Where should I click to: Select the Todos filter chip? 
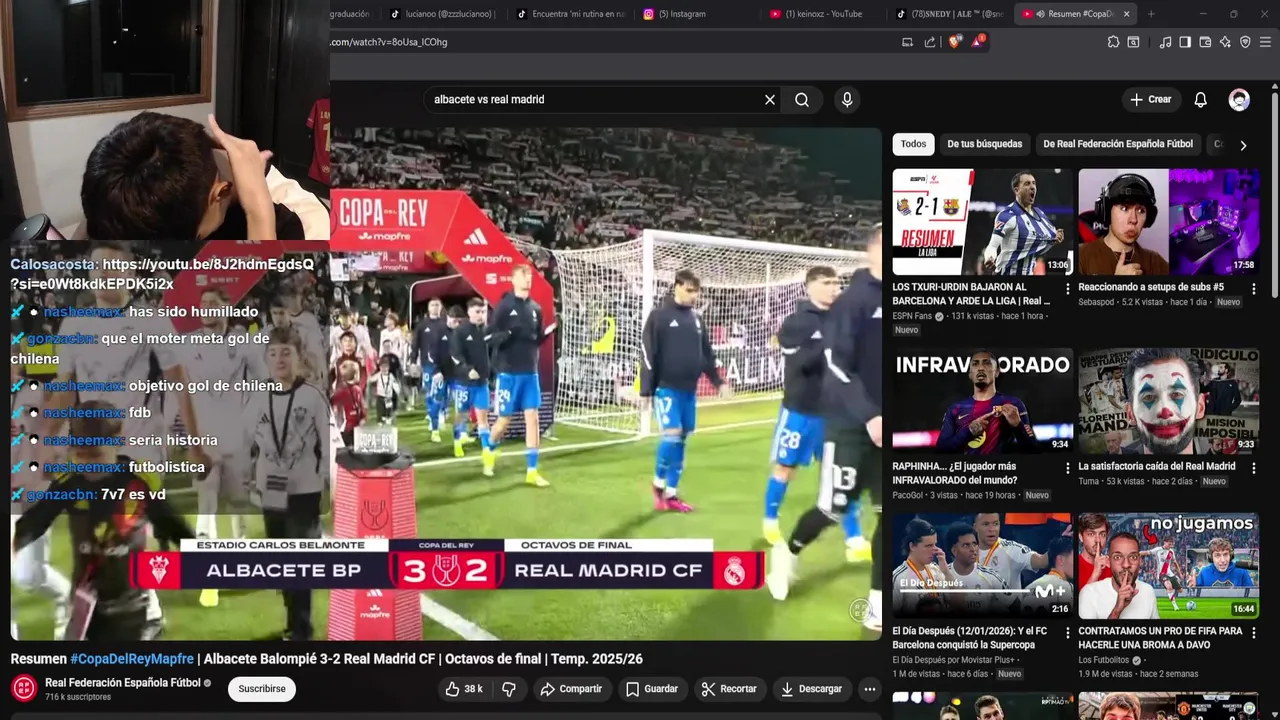tap(913, 144)
